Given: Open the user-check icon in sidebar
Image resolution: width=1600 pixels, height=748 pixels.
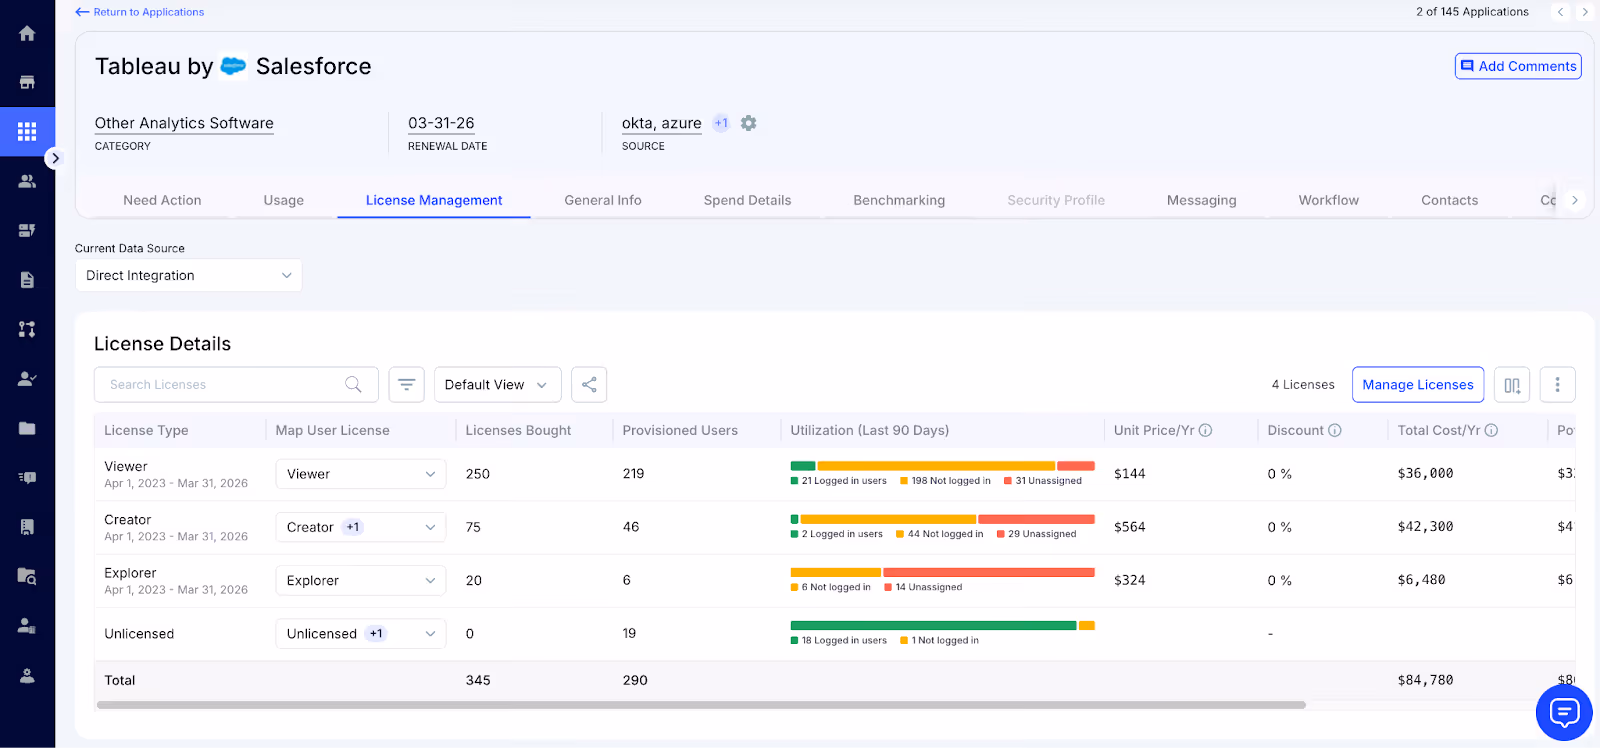Looking at the screenshot, I should click(27, 378).
